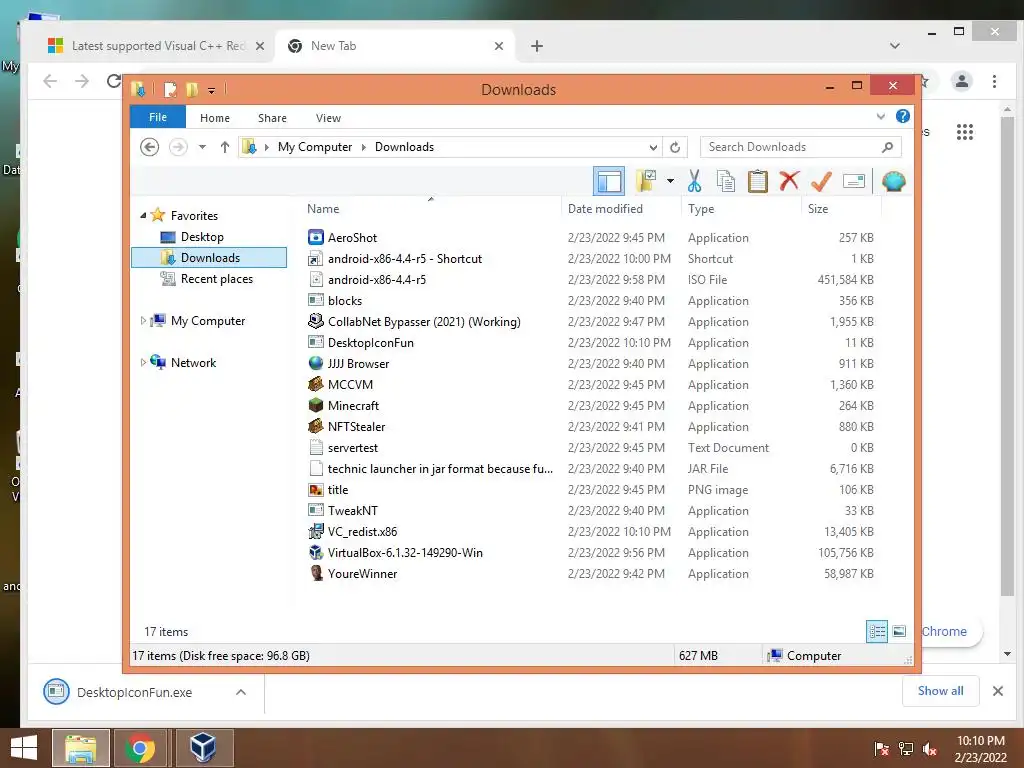Click the Copy toolbar icon
This screenshot has width=1024, height=768.
pos(726,181)
